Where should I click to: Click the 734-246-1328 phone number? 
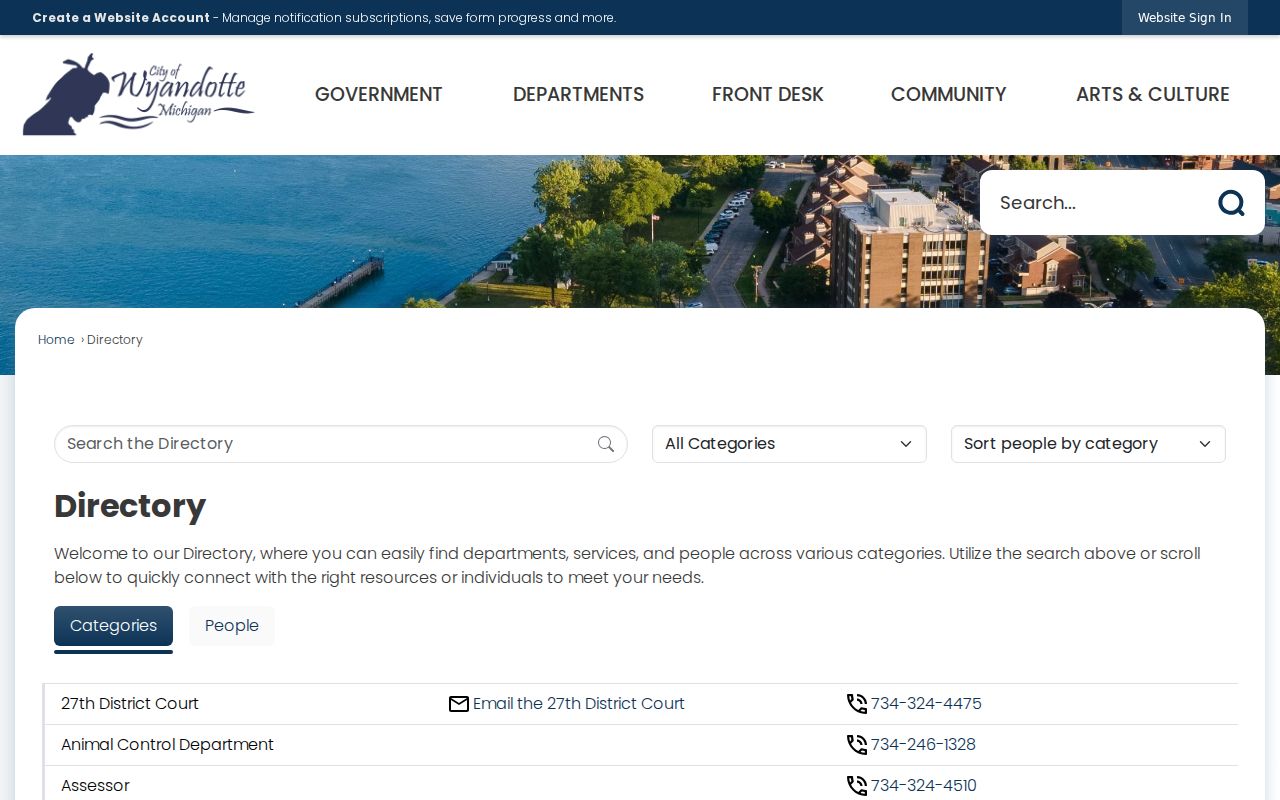[x=923, y=745]
